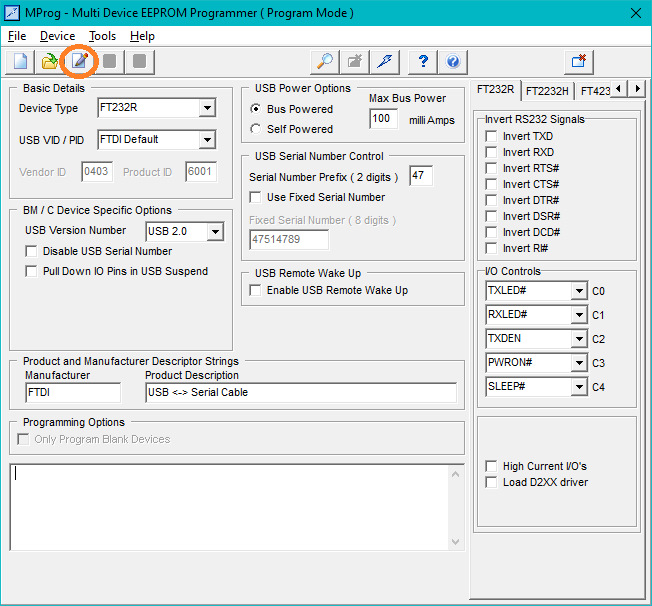The image size is (652, 606).
Task: Check Invert RTS#
Action: tap(491, 168)
